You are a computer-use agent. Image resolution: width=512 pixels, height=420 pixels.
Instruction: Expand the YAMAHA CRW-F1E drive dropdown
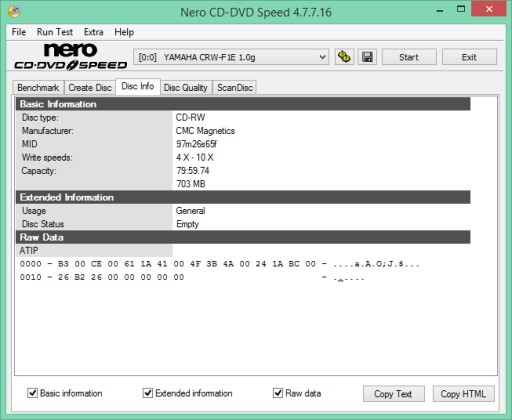pyautogui.click(x=231, y=57)
